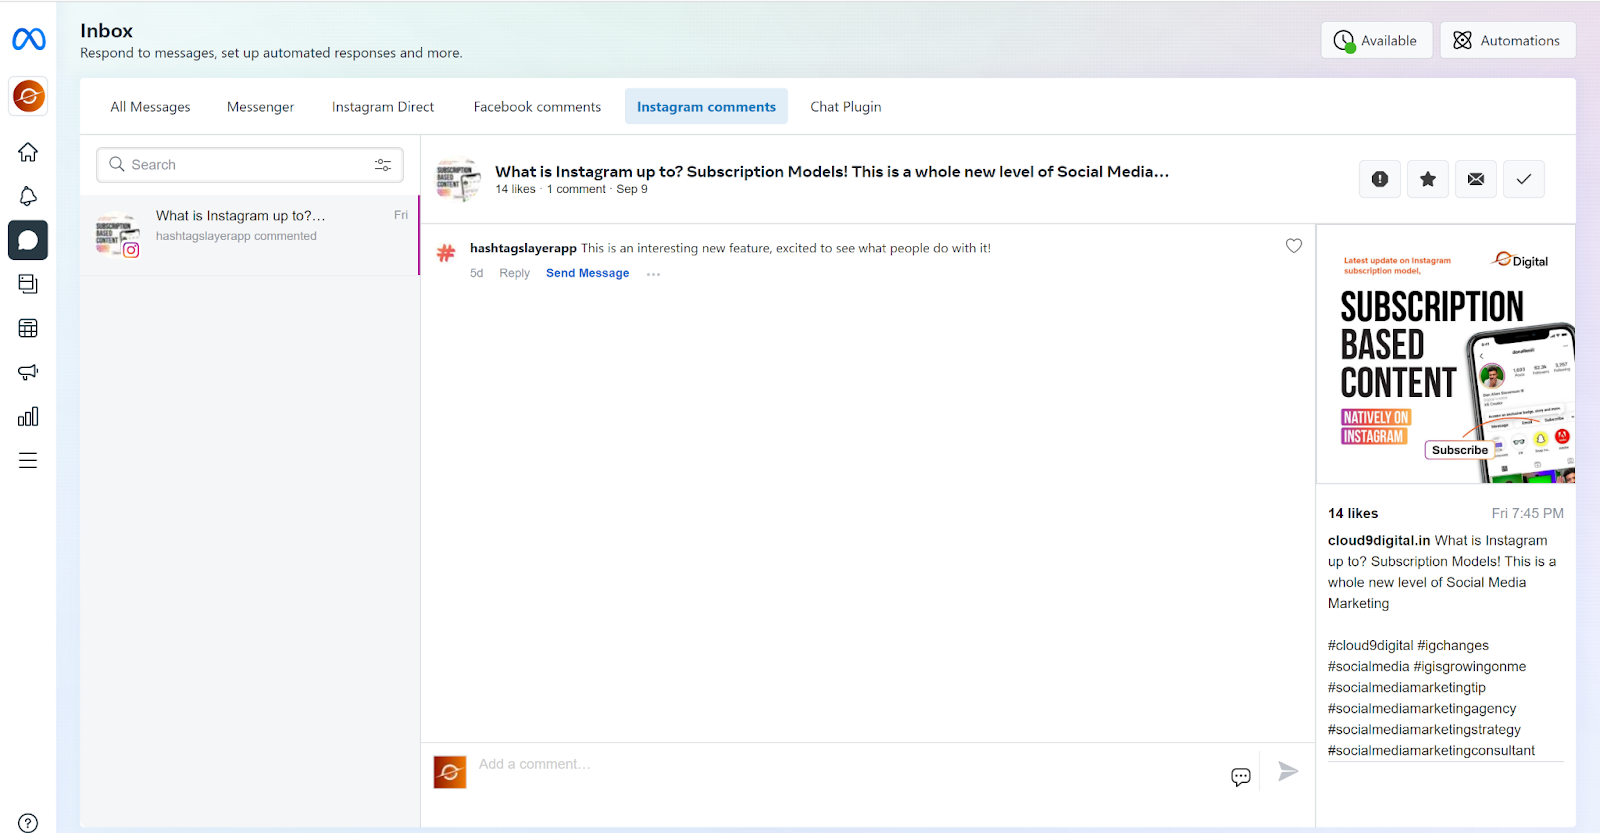Screen dimensions: 1600x833
Task: Switch to All Messages tab
Action: coord(150,107)
